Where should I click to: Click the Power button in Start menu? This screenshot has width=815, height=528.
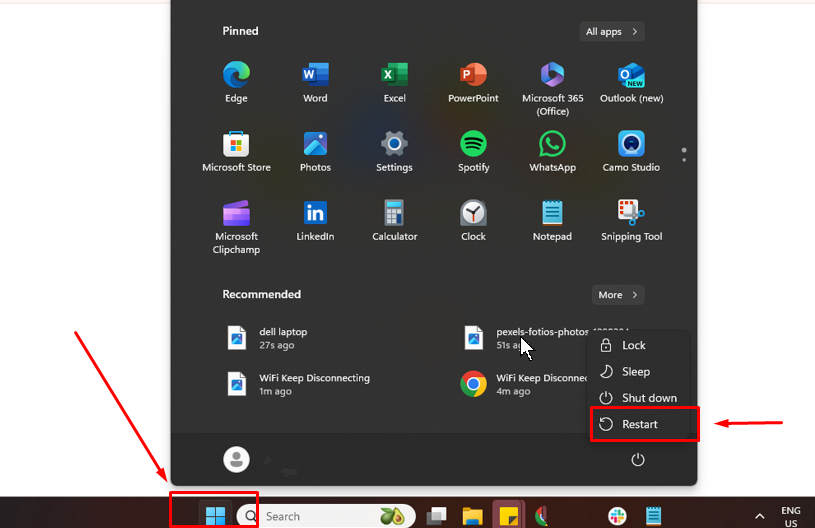638,460
